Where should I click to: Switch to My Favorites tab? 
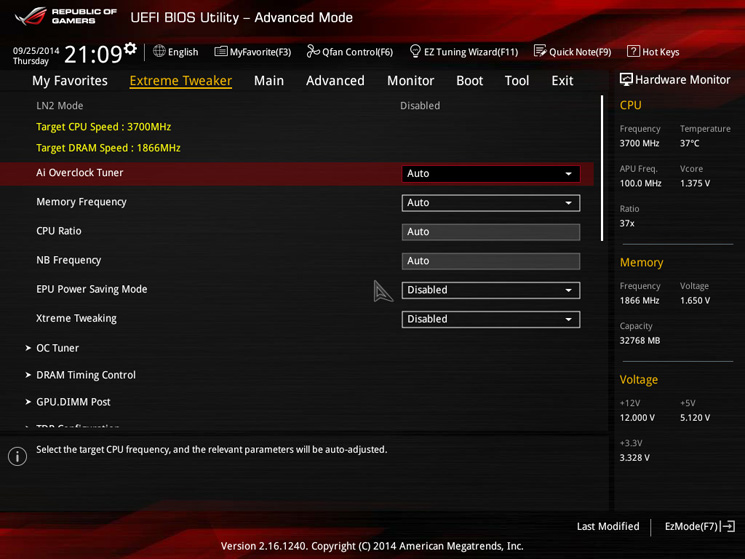coord(70,81)
